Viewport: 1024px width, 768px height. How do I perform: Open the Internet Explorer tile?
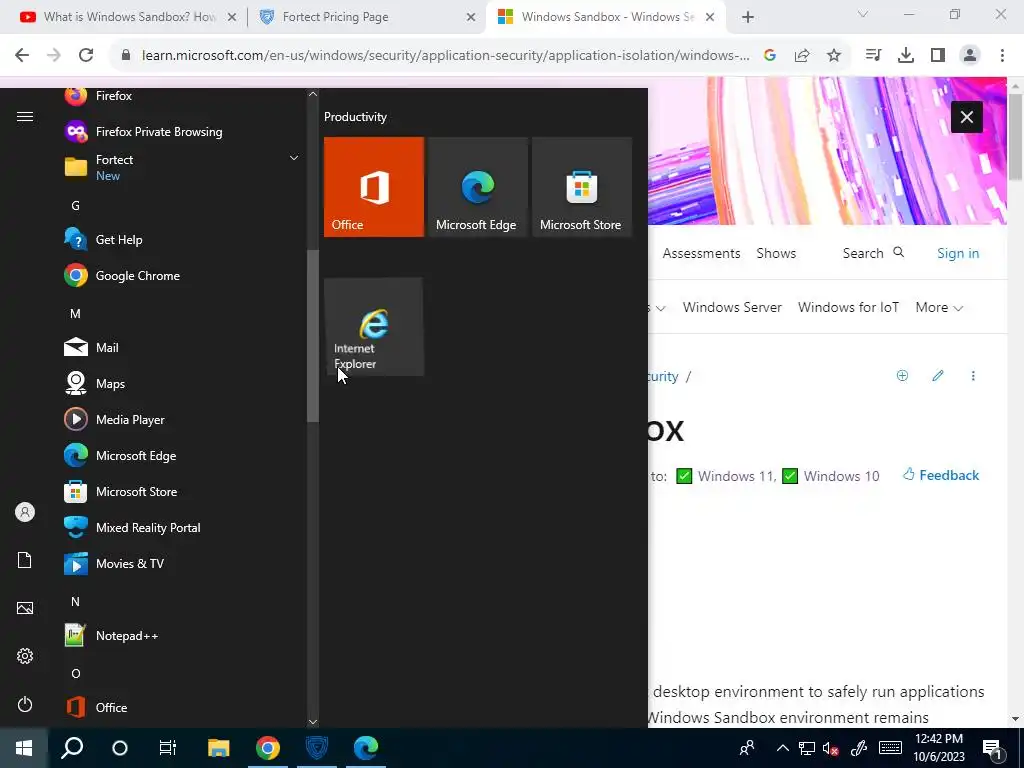tap(374, 327)
